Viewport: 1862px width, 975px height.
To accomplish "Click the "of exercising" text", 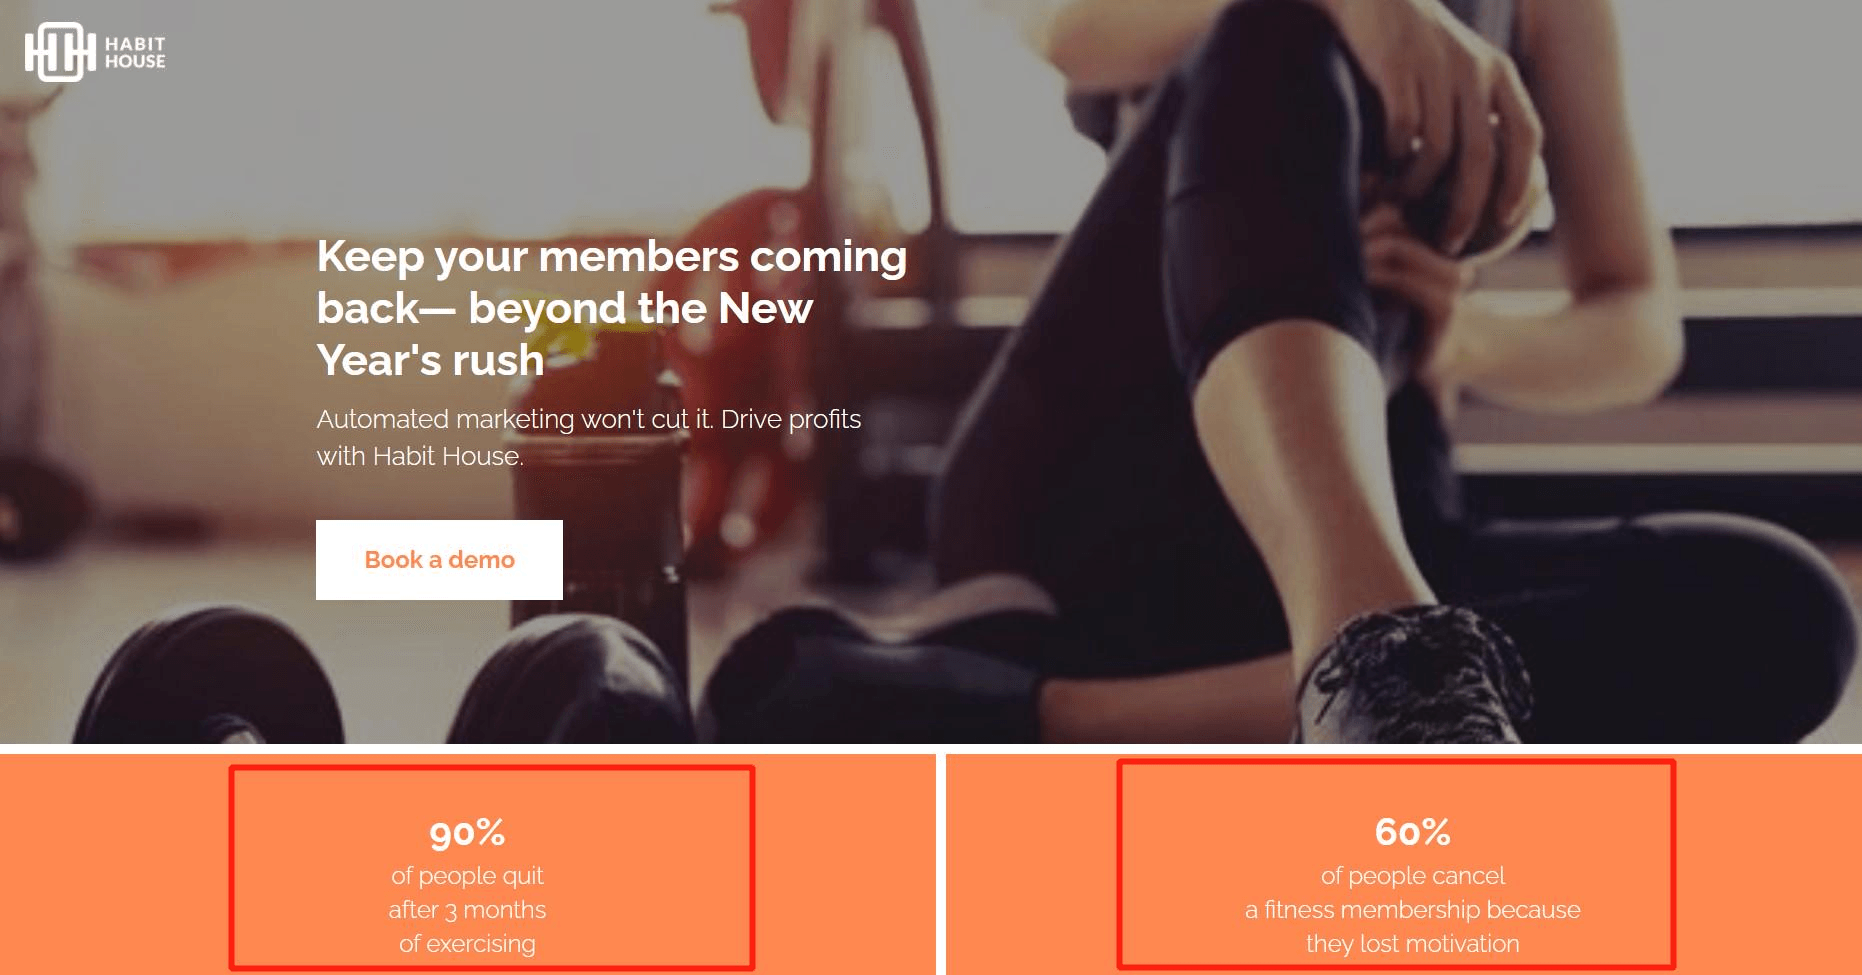I will (x=467, y=944).
